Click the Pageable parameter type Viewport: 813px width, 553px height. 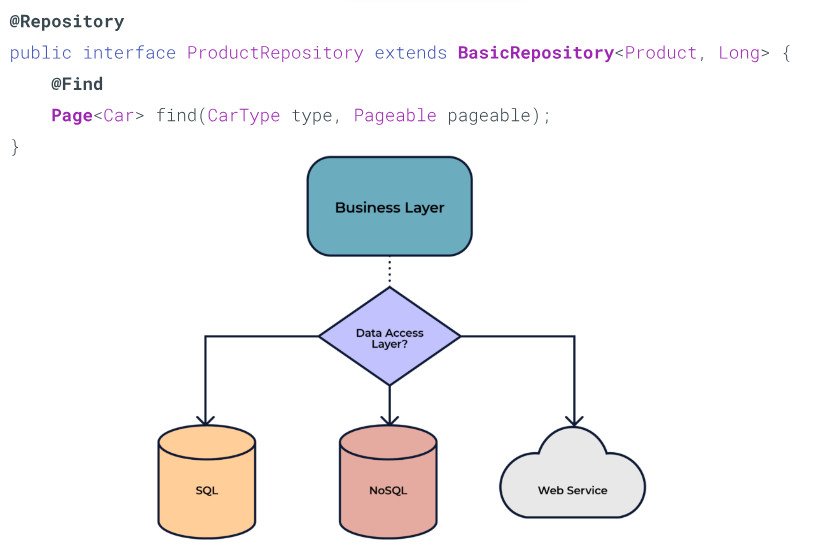(x=395, y=115)
